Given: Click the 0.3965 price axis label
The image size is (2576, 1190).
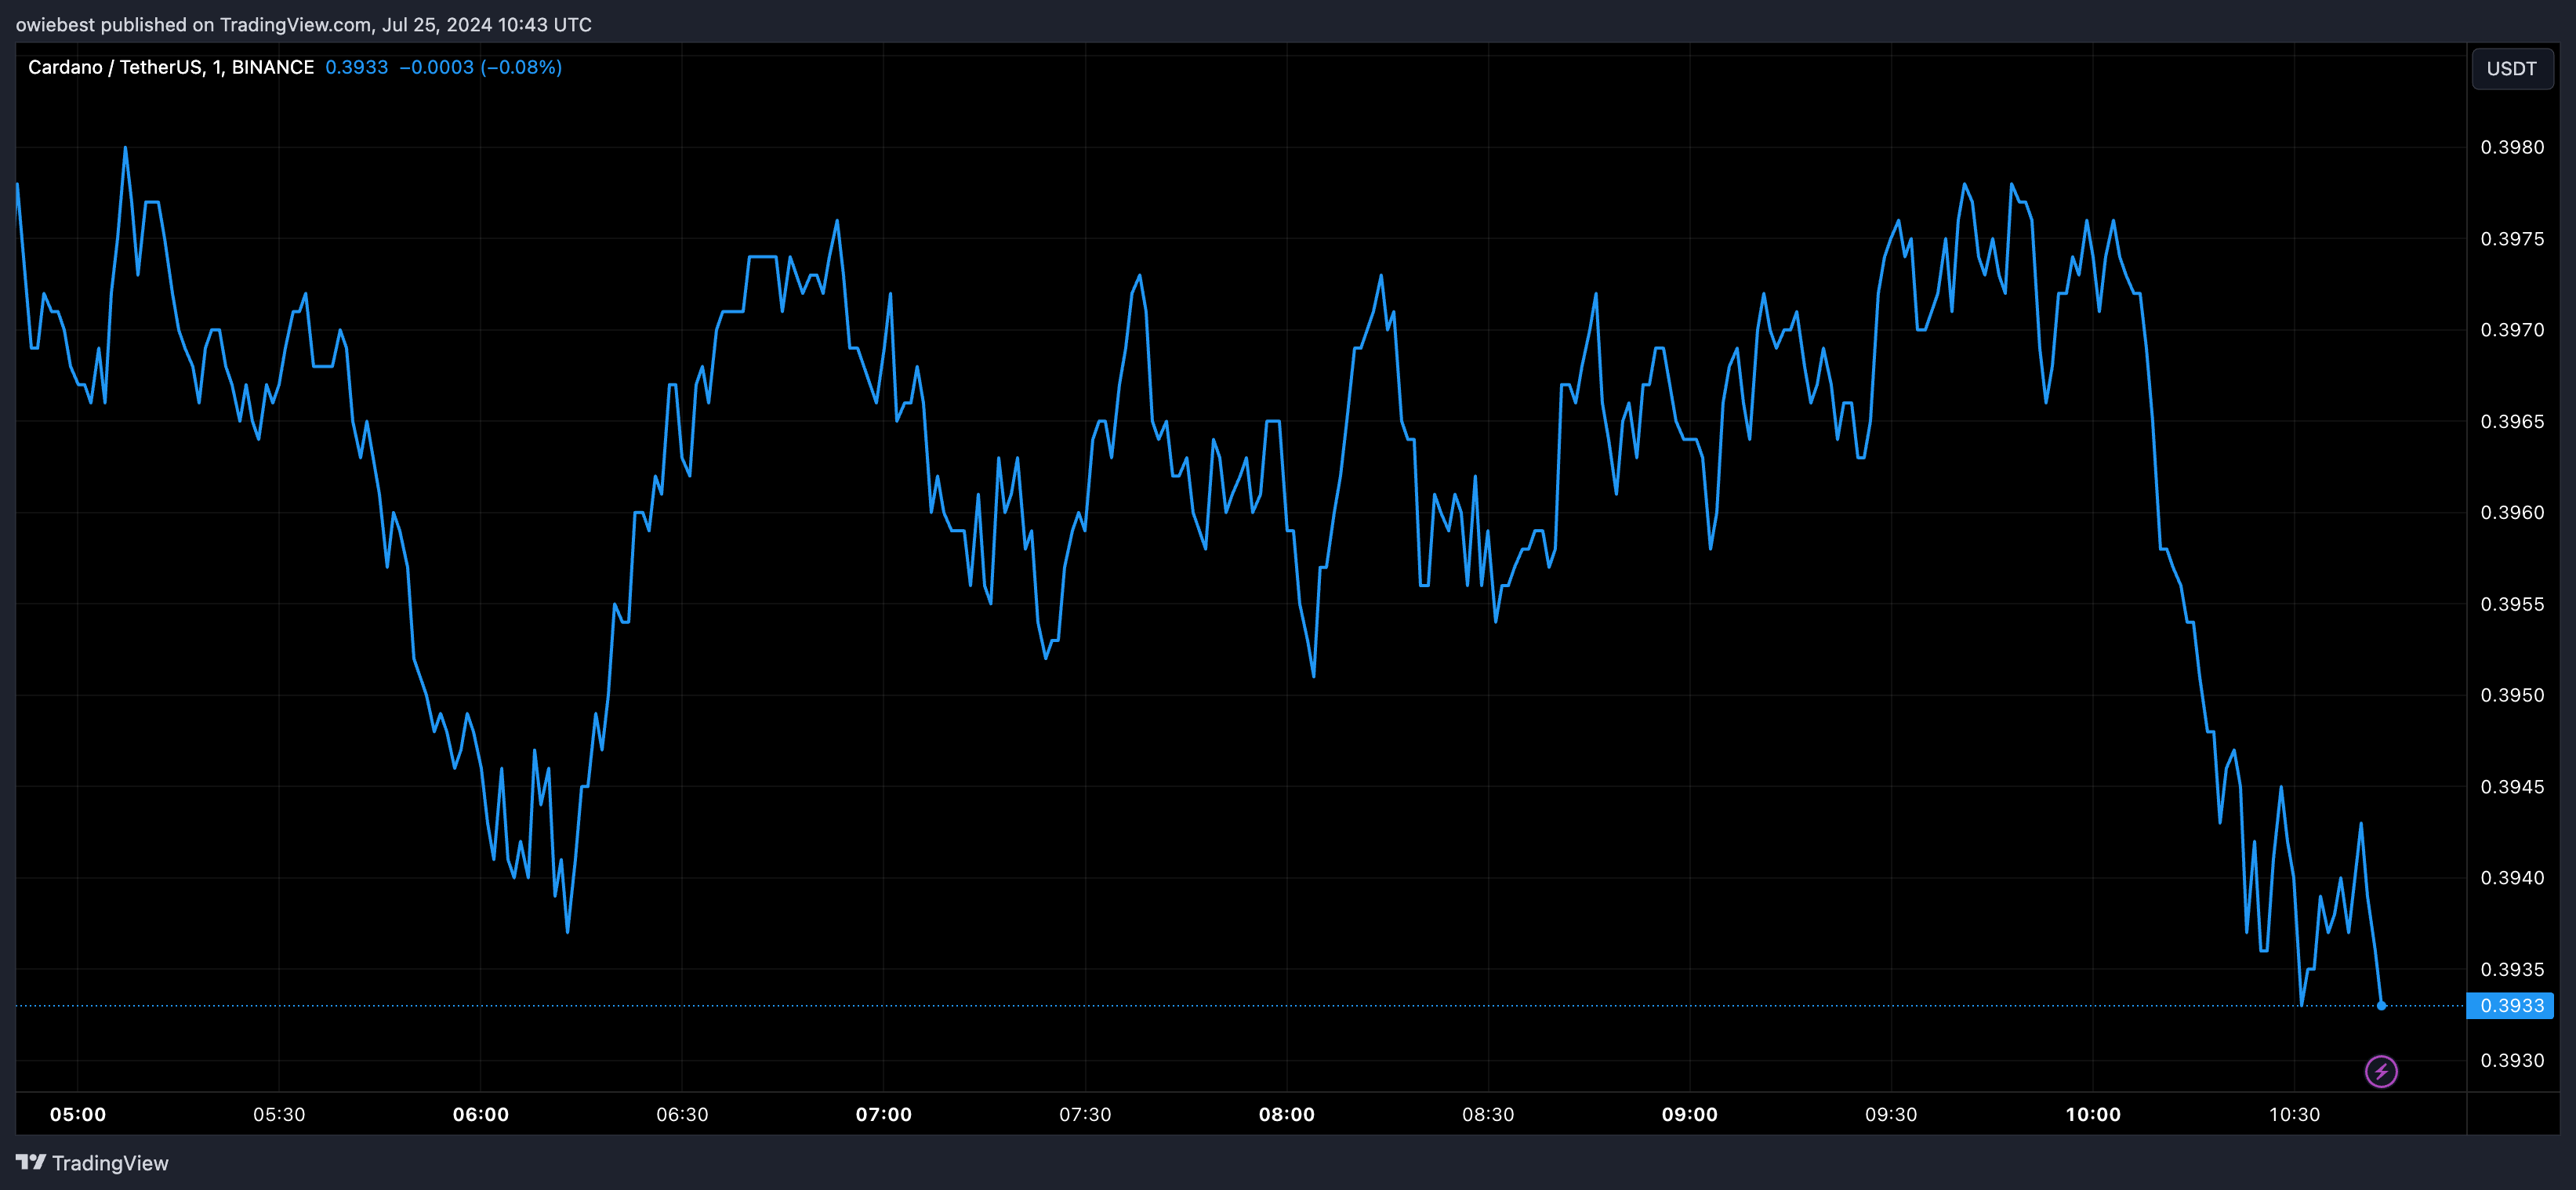Looking at the screenshot, I should [2512, 421].
